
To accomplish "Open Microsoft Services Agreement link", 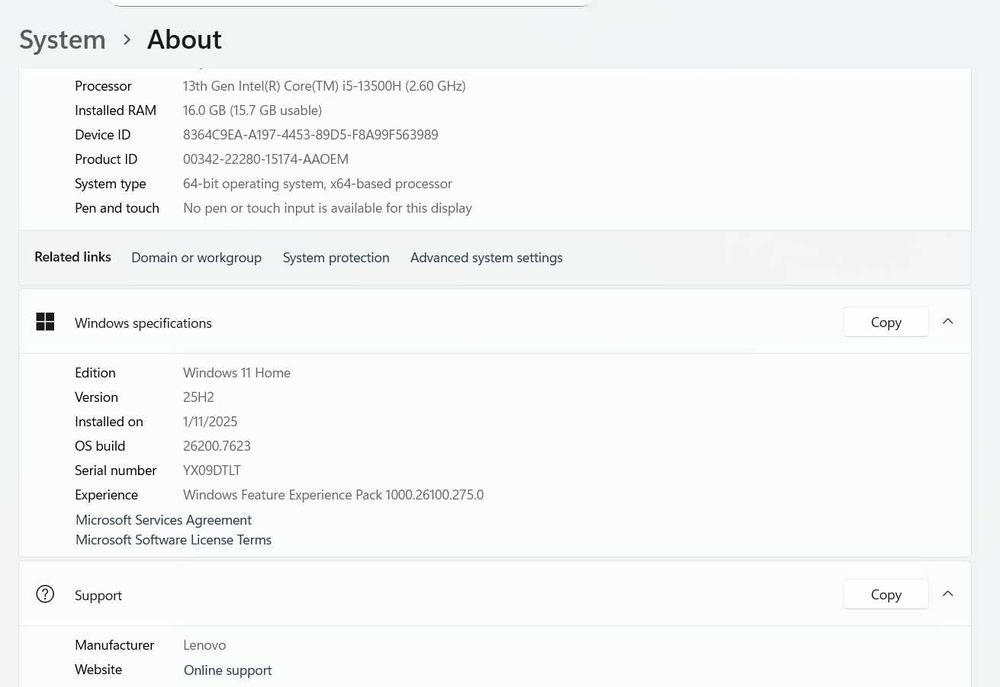I will [163, 520].
